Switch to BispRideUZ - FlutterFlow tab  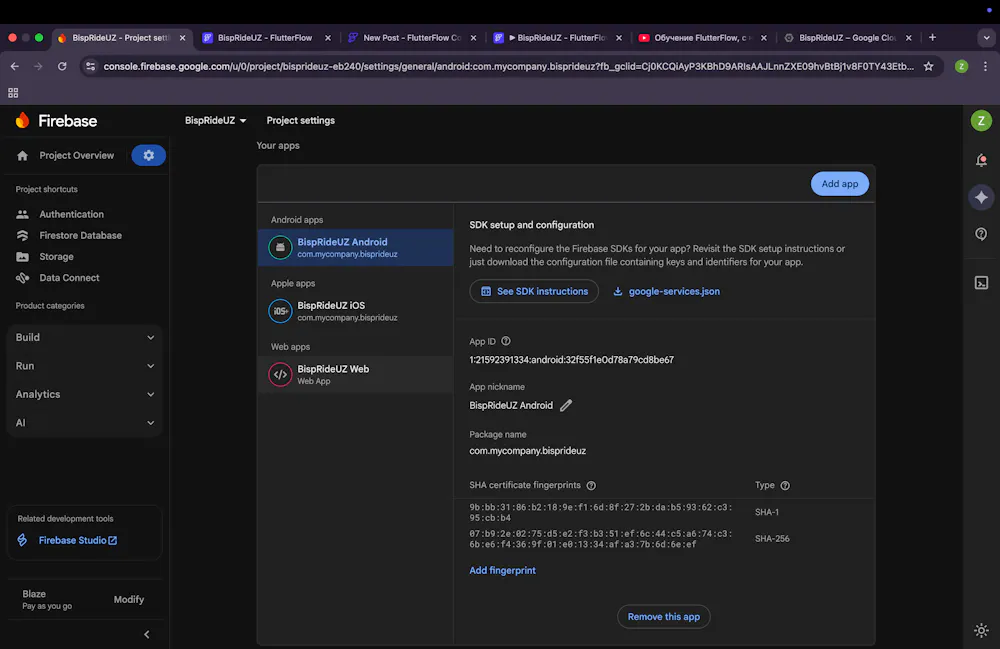pos(267,38)
